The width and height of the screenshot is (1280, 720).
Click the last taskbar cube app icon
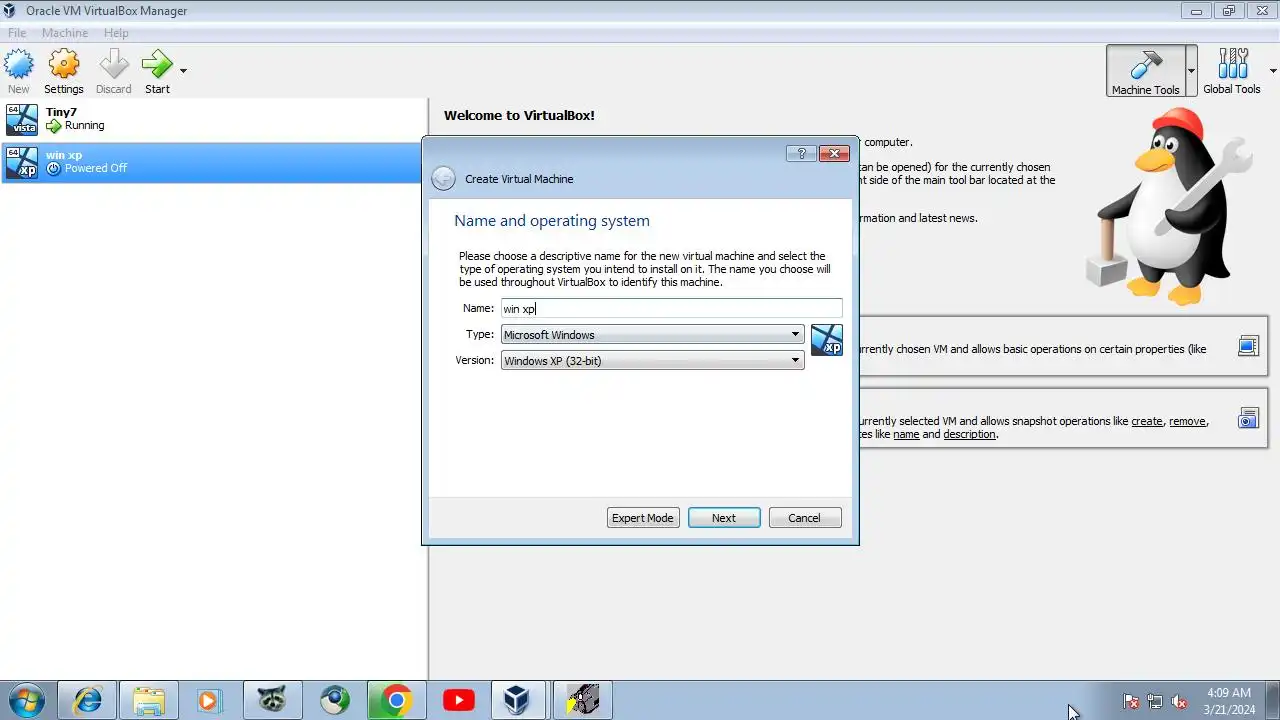pos(582,700)
